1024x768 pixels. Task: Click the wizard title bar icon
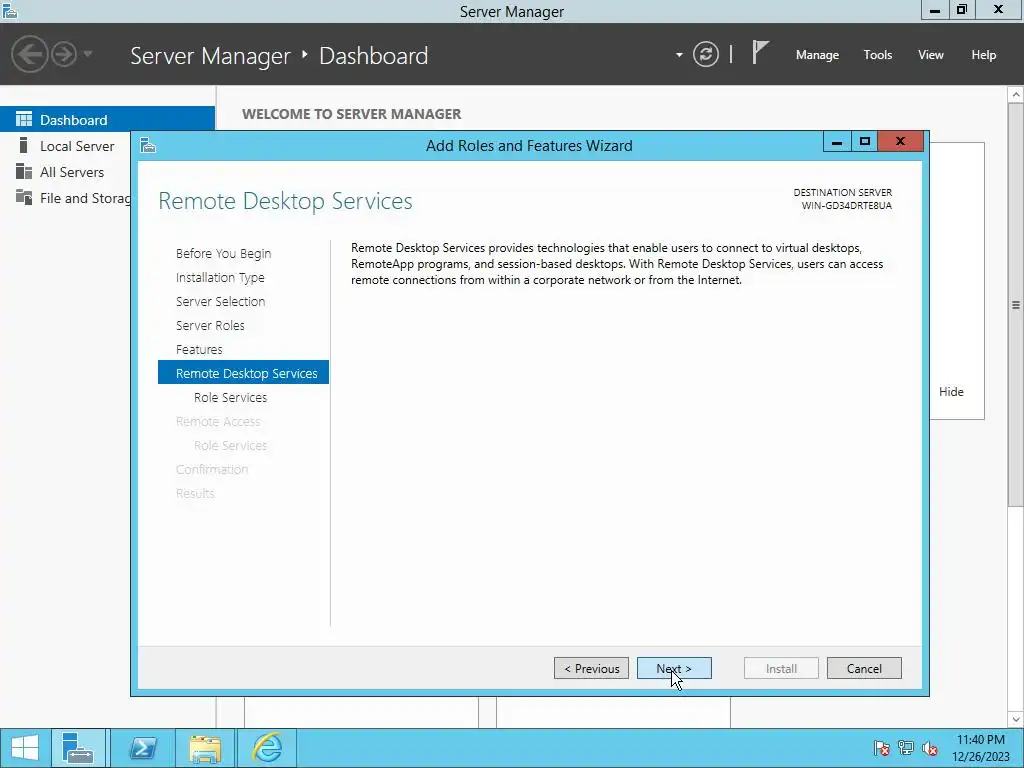pyautogui.click(x=148, y=145)
